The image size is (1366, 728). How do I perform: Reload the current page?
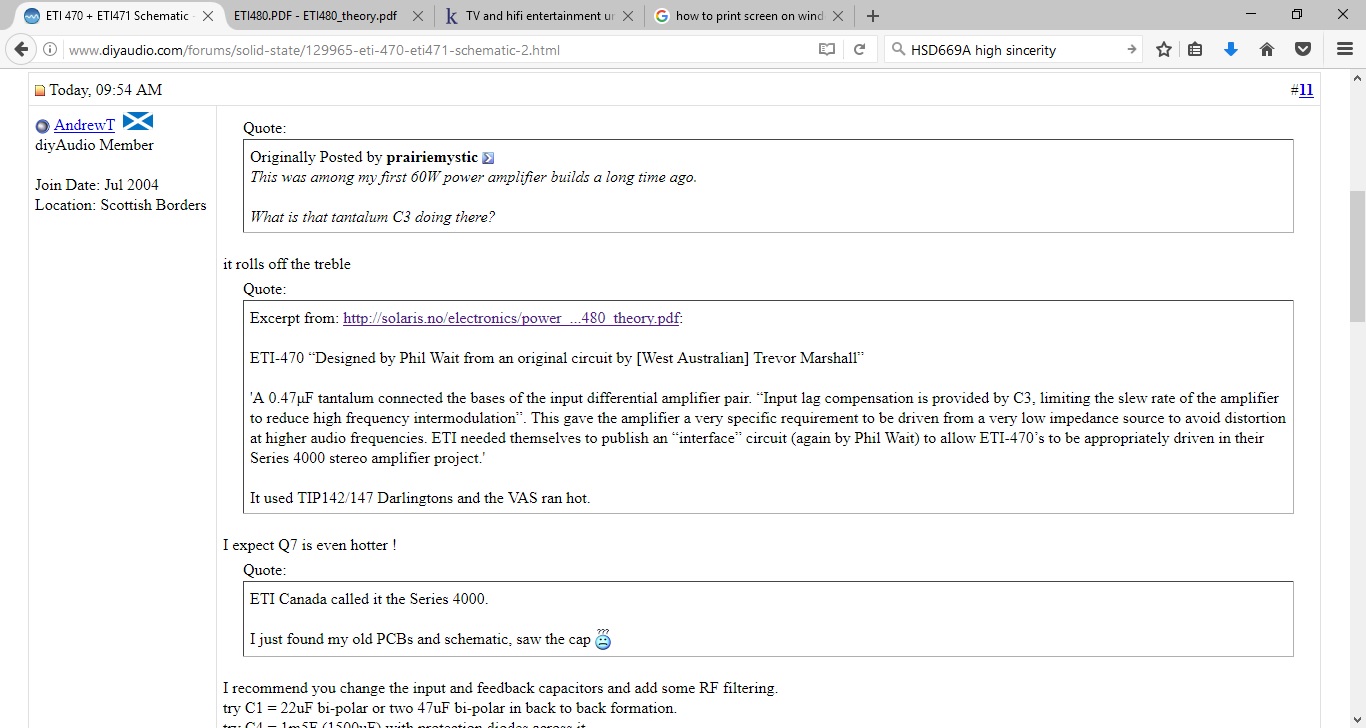click(859, 50)
